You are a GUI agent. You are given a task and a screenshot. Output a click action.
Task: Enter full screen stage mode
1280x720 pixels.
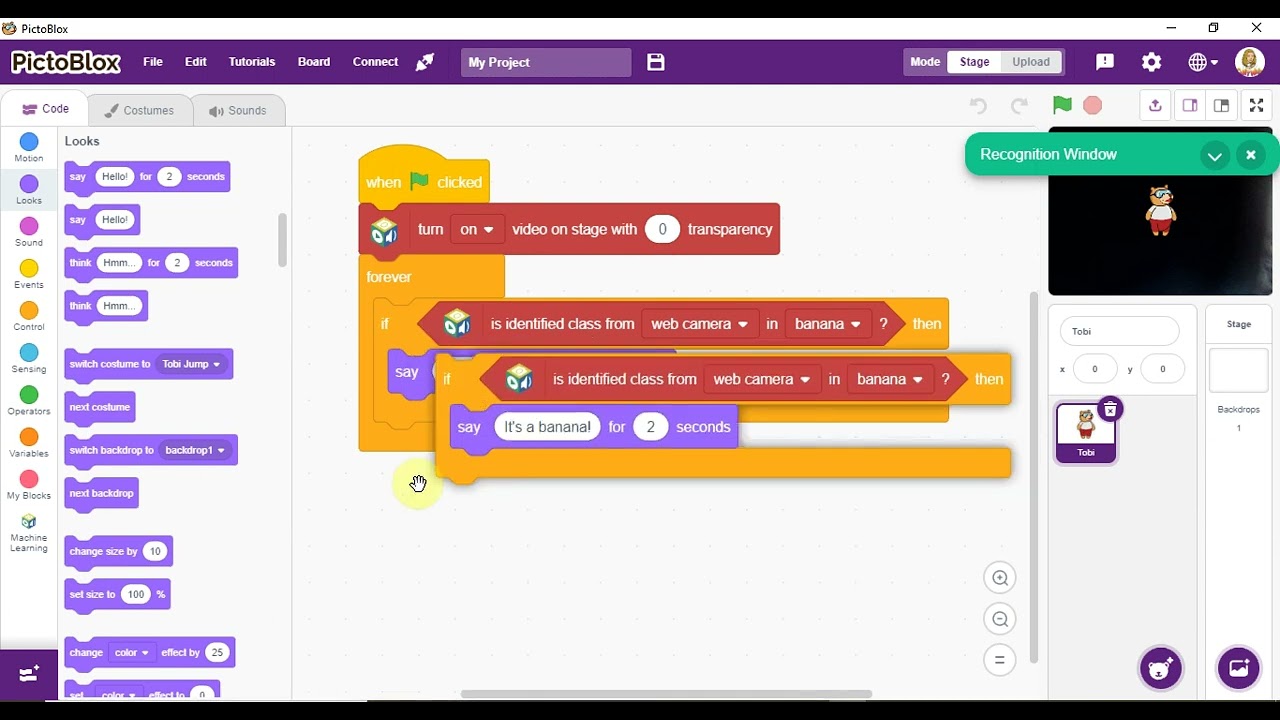click(1257, 106)
